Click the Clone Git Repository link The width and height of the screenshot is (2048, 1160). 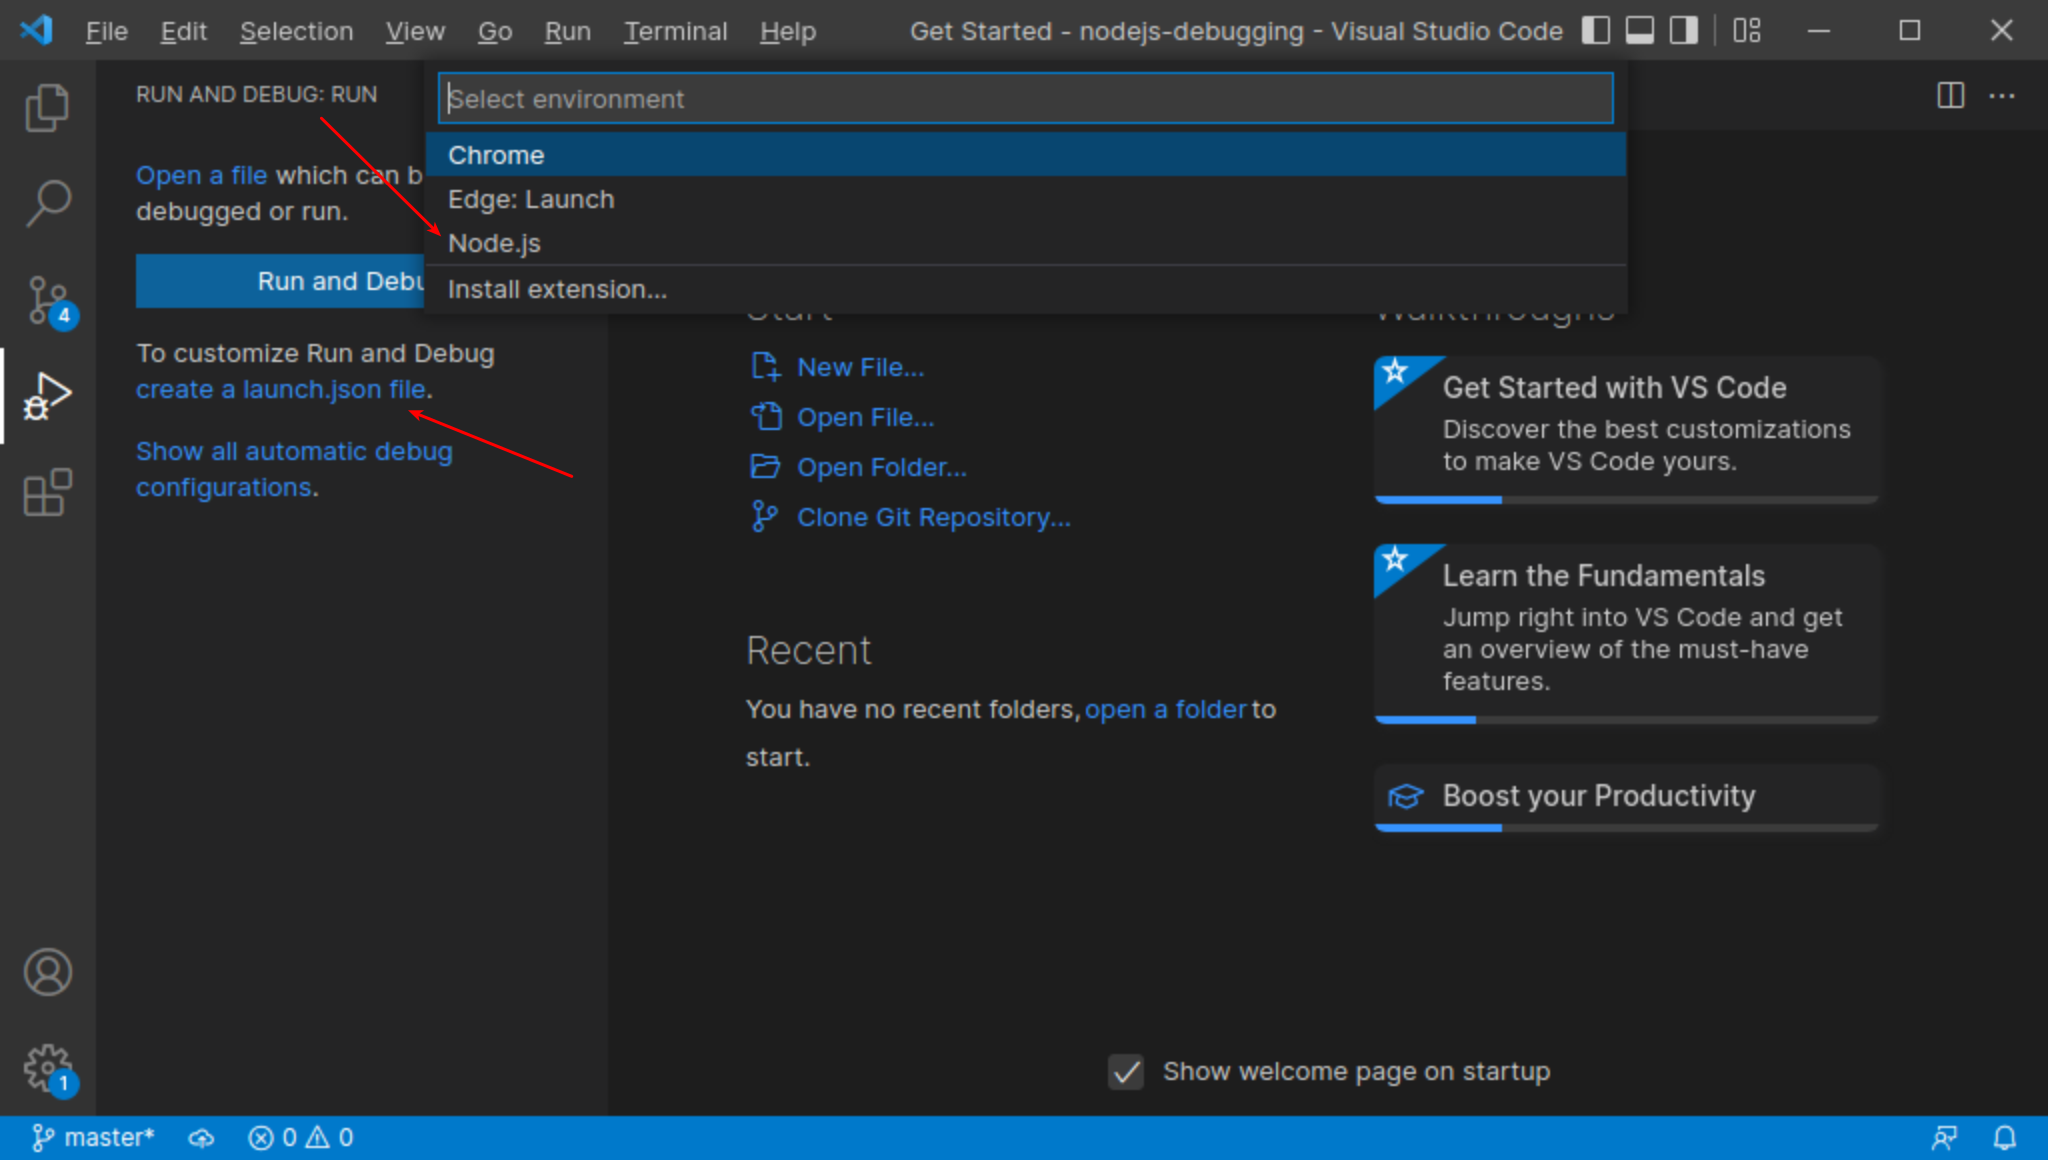[932, 517]
